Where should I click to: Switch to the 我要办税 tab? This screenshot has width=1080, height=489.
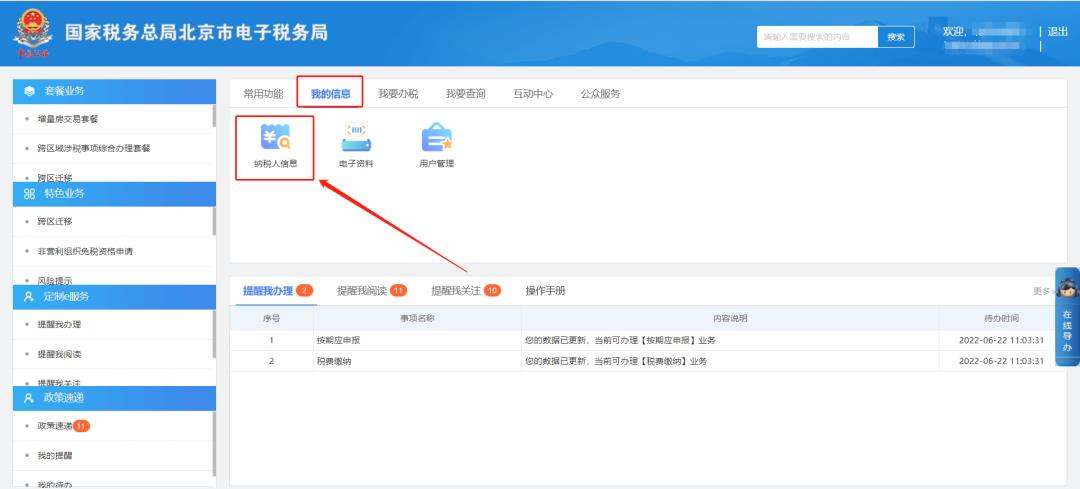[398, 94]
